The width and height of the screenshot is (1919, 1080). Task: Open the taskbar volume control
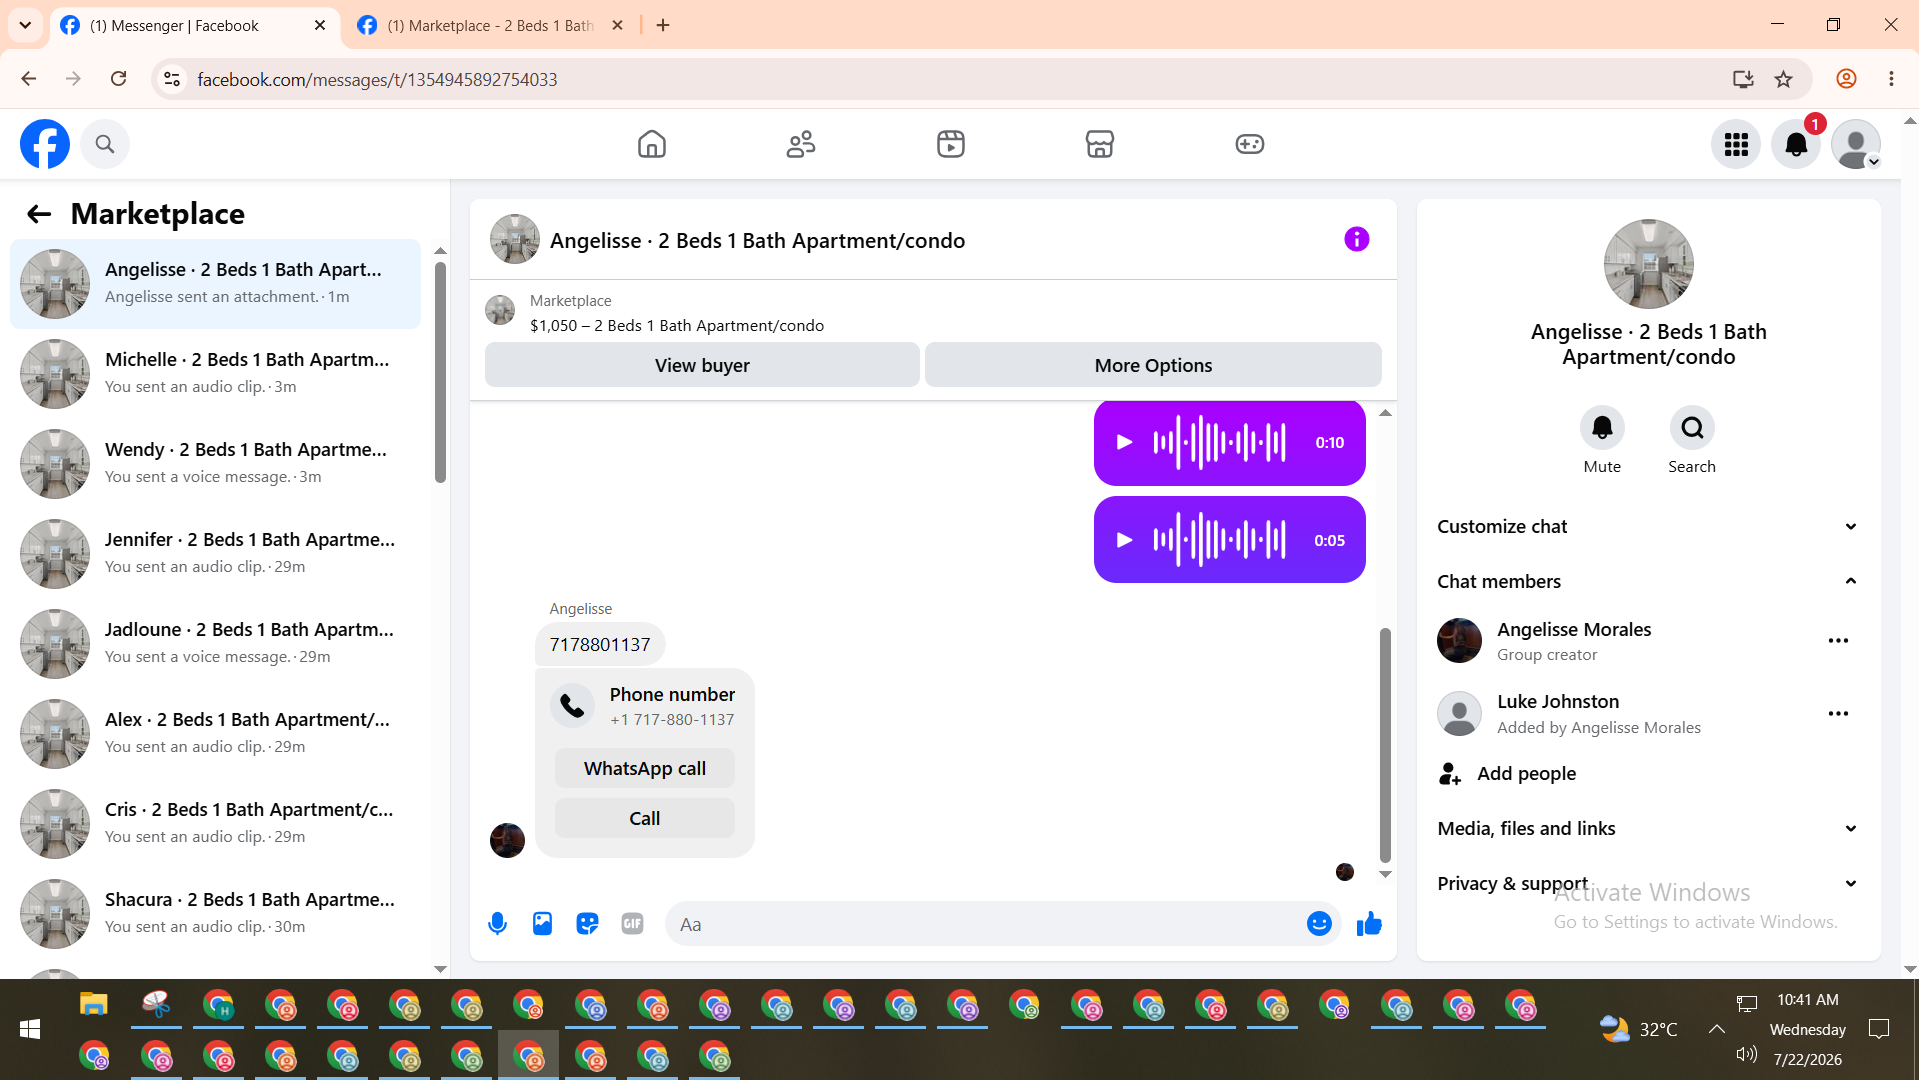(1746, 1054)
